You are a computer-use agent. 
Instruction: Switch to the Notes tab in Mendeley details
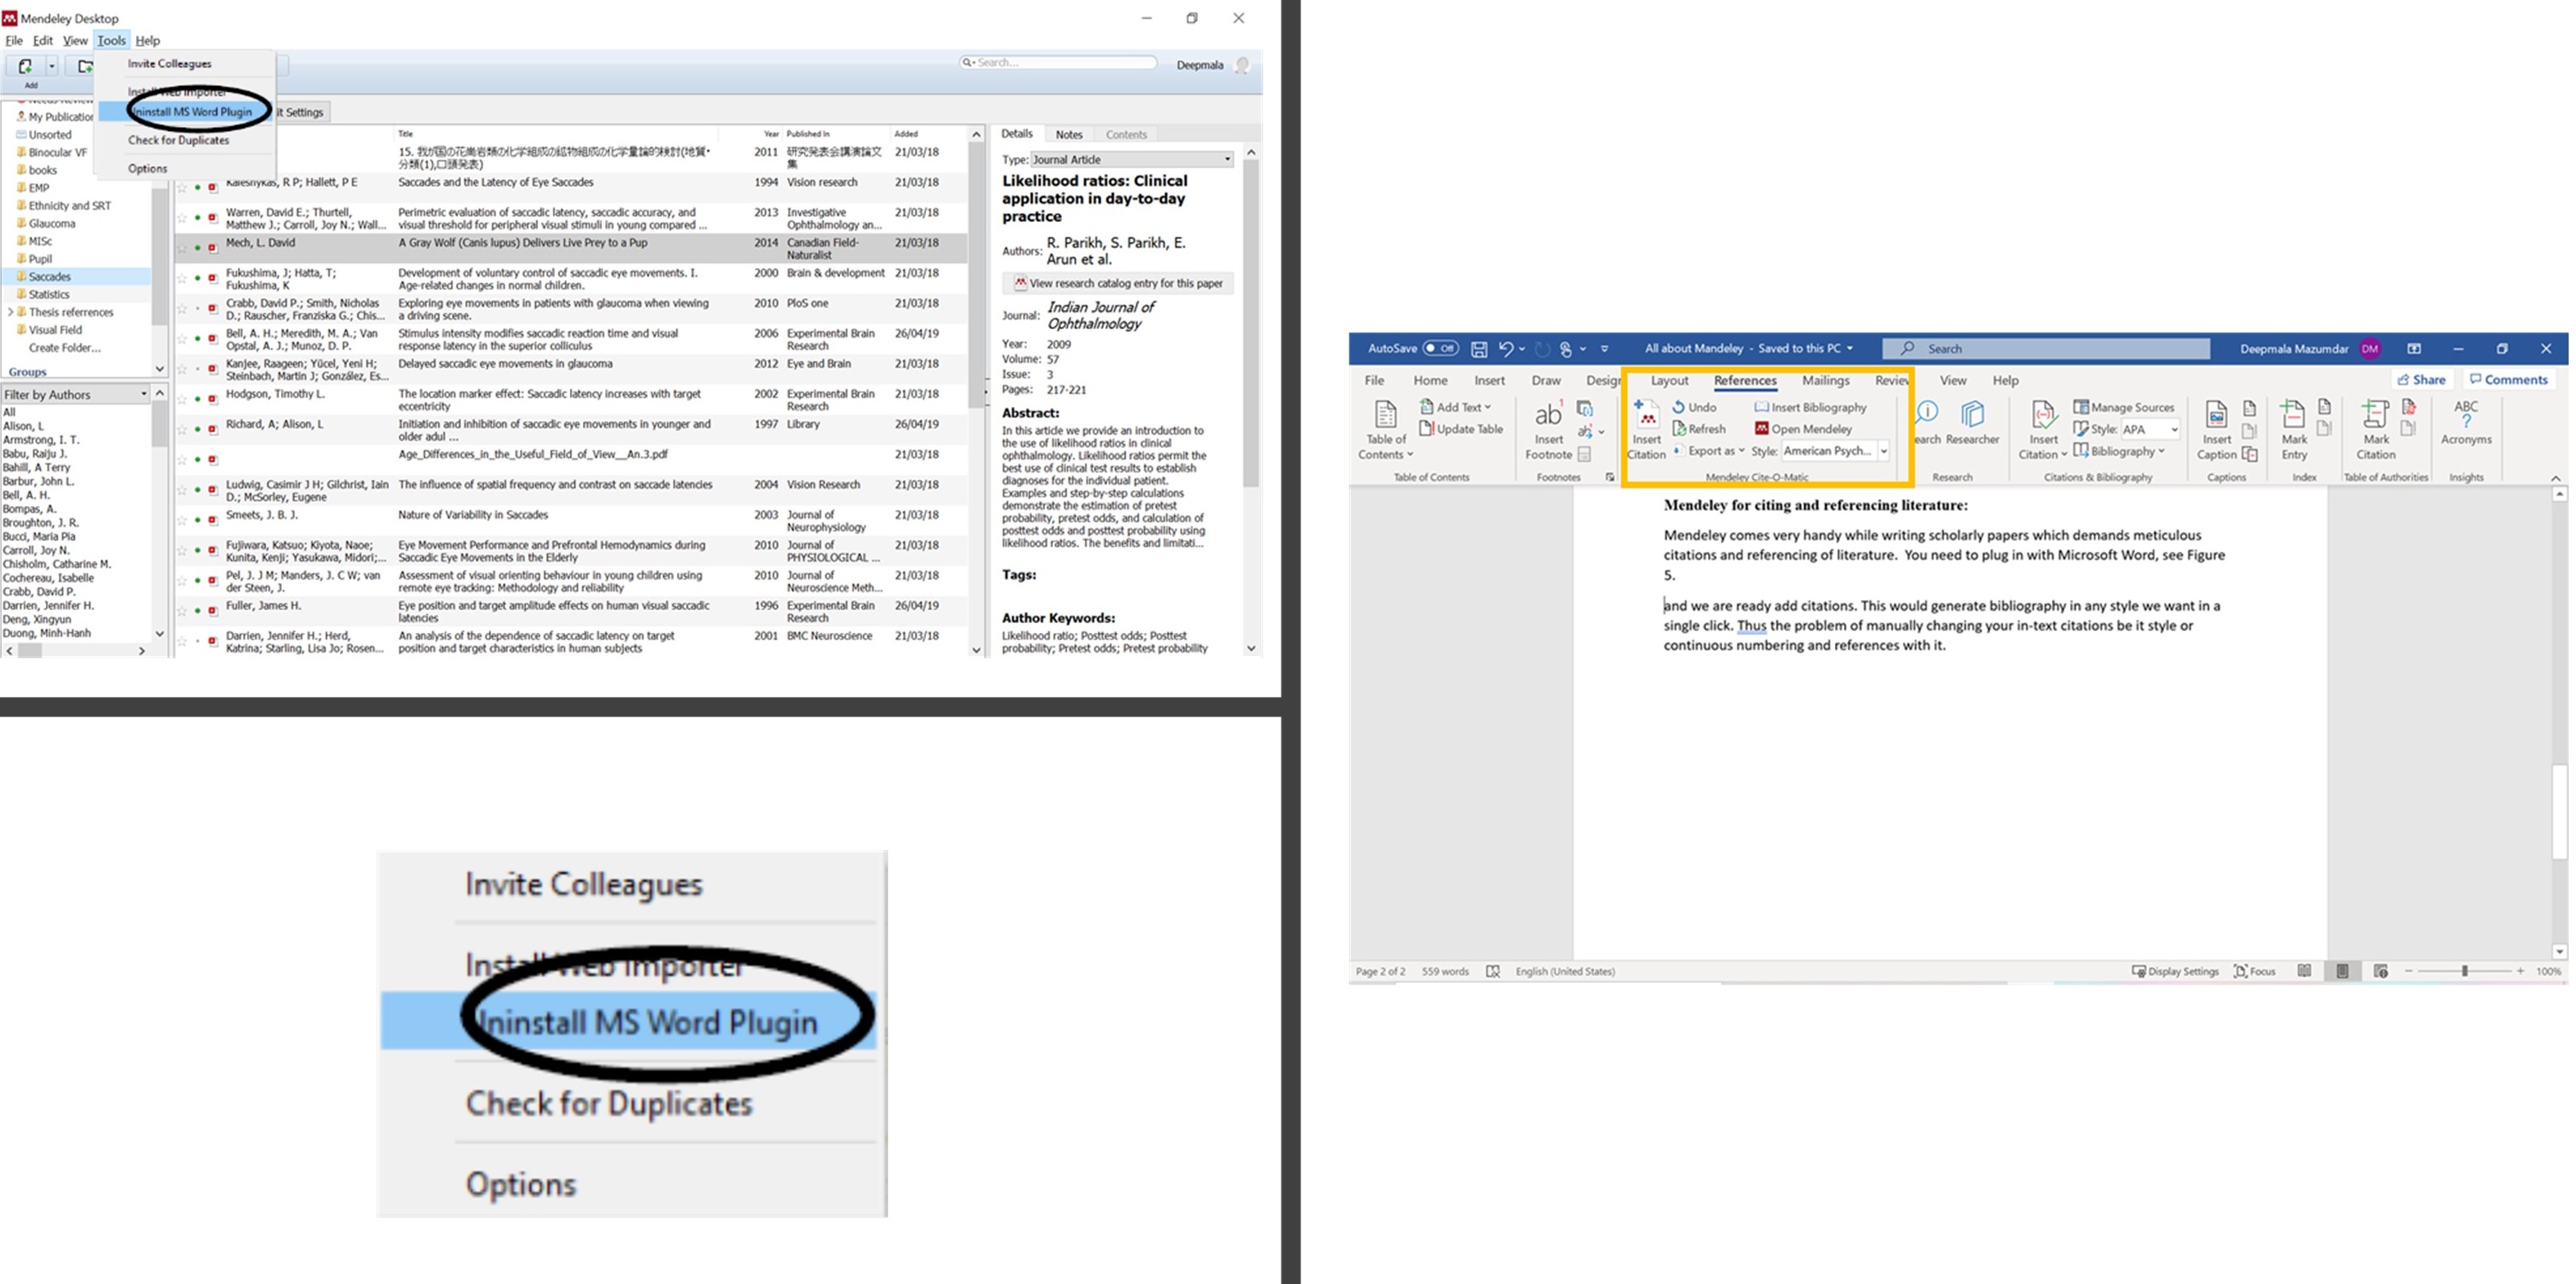point(1068,134)
